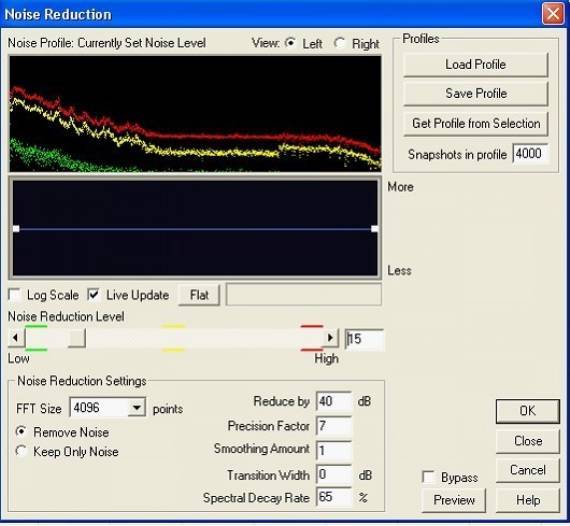The height and width of the screenshot is (526, 570).
Task: Click the right arrow of noise level slider
Action: click(x=330, y=338)
